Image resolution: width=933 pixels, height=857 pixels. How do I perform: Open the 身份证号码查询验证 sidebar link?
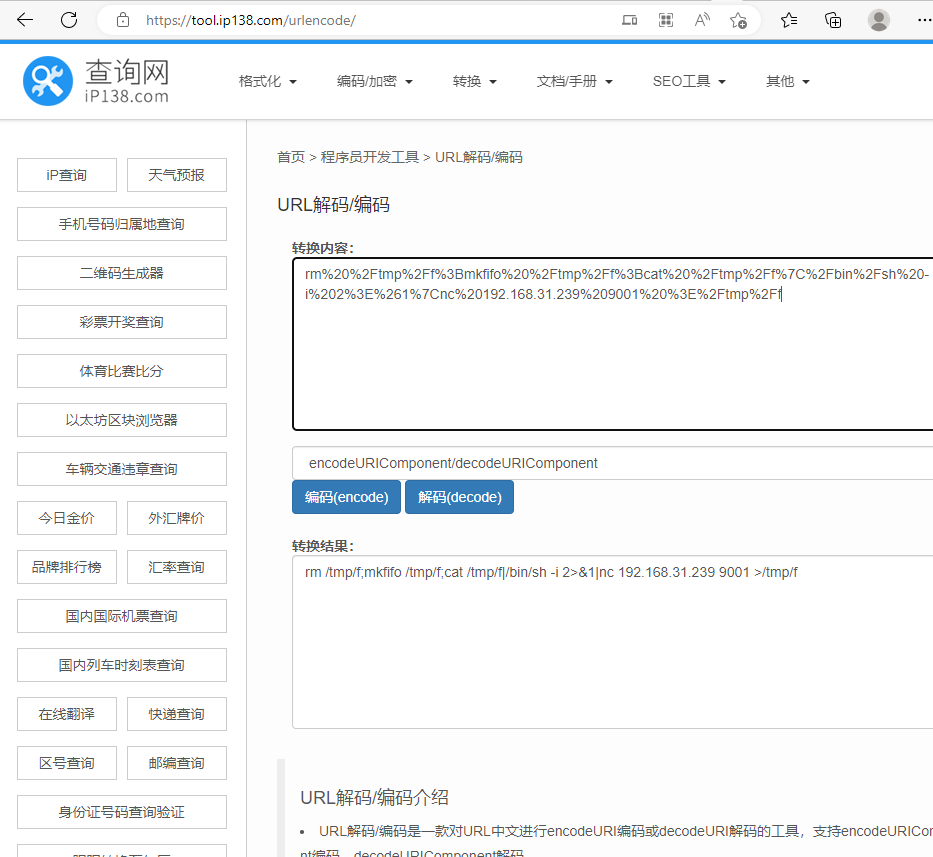coord(122,812)
